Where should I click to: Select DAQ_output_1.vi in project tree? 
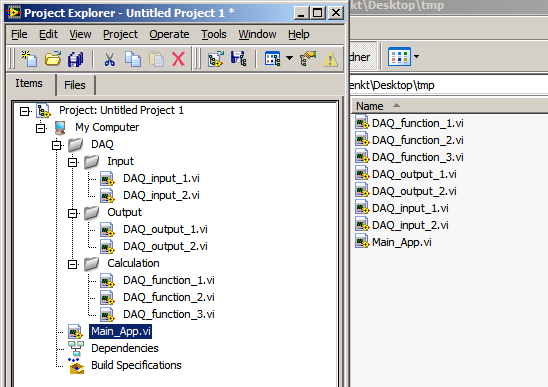tap(165, 230)
